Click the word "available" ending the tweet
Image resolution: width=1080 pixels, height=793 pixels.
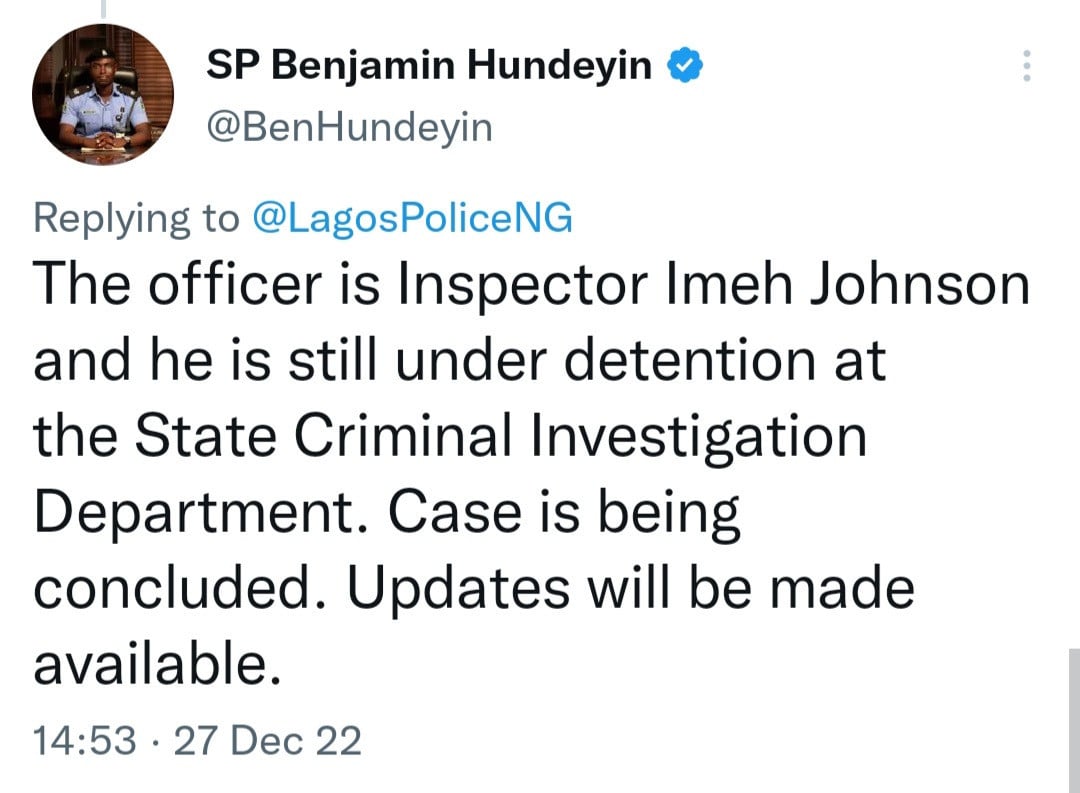click(x=150, y=665)
